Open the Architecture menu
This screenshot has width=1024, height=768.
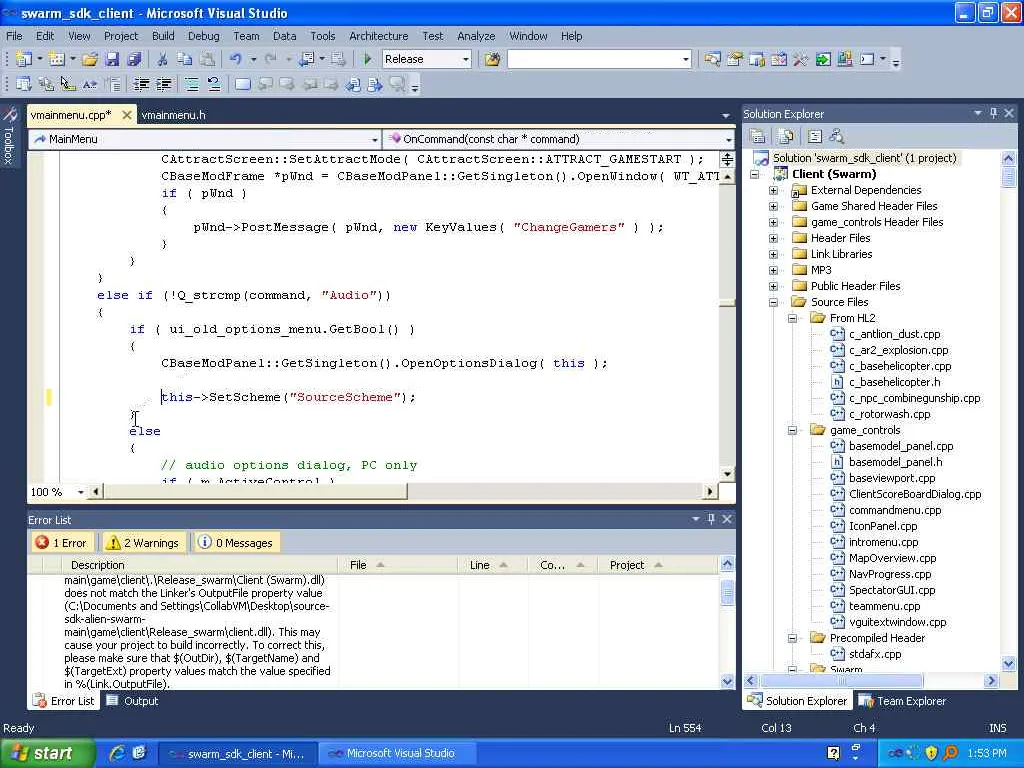[x=378, y=36]
